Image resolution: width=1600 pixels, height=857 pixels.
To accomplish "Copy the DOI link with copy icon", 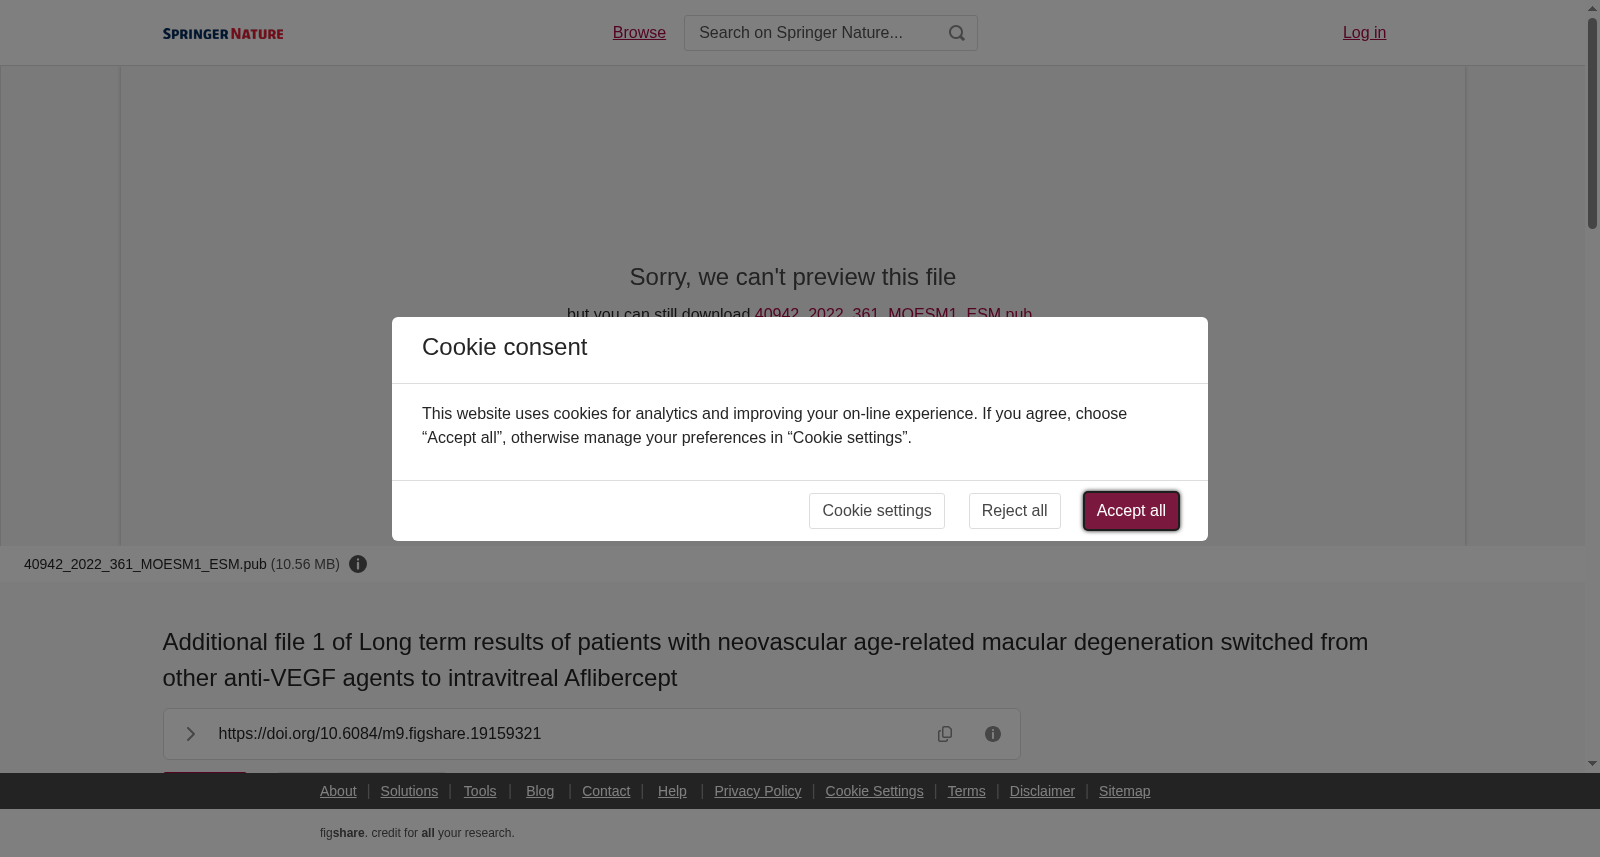I will [x=945, y=734].
